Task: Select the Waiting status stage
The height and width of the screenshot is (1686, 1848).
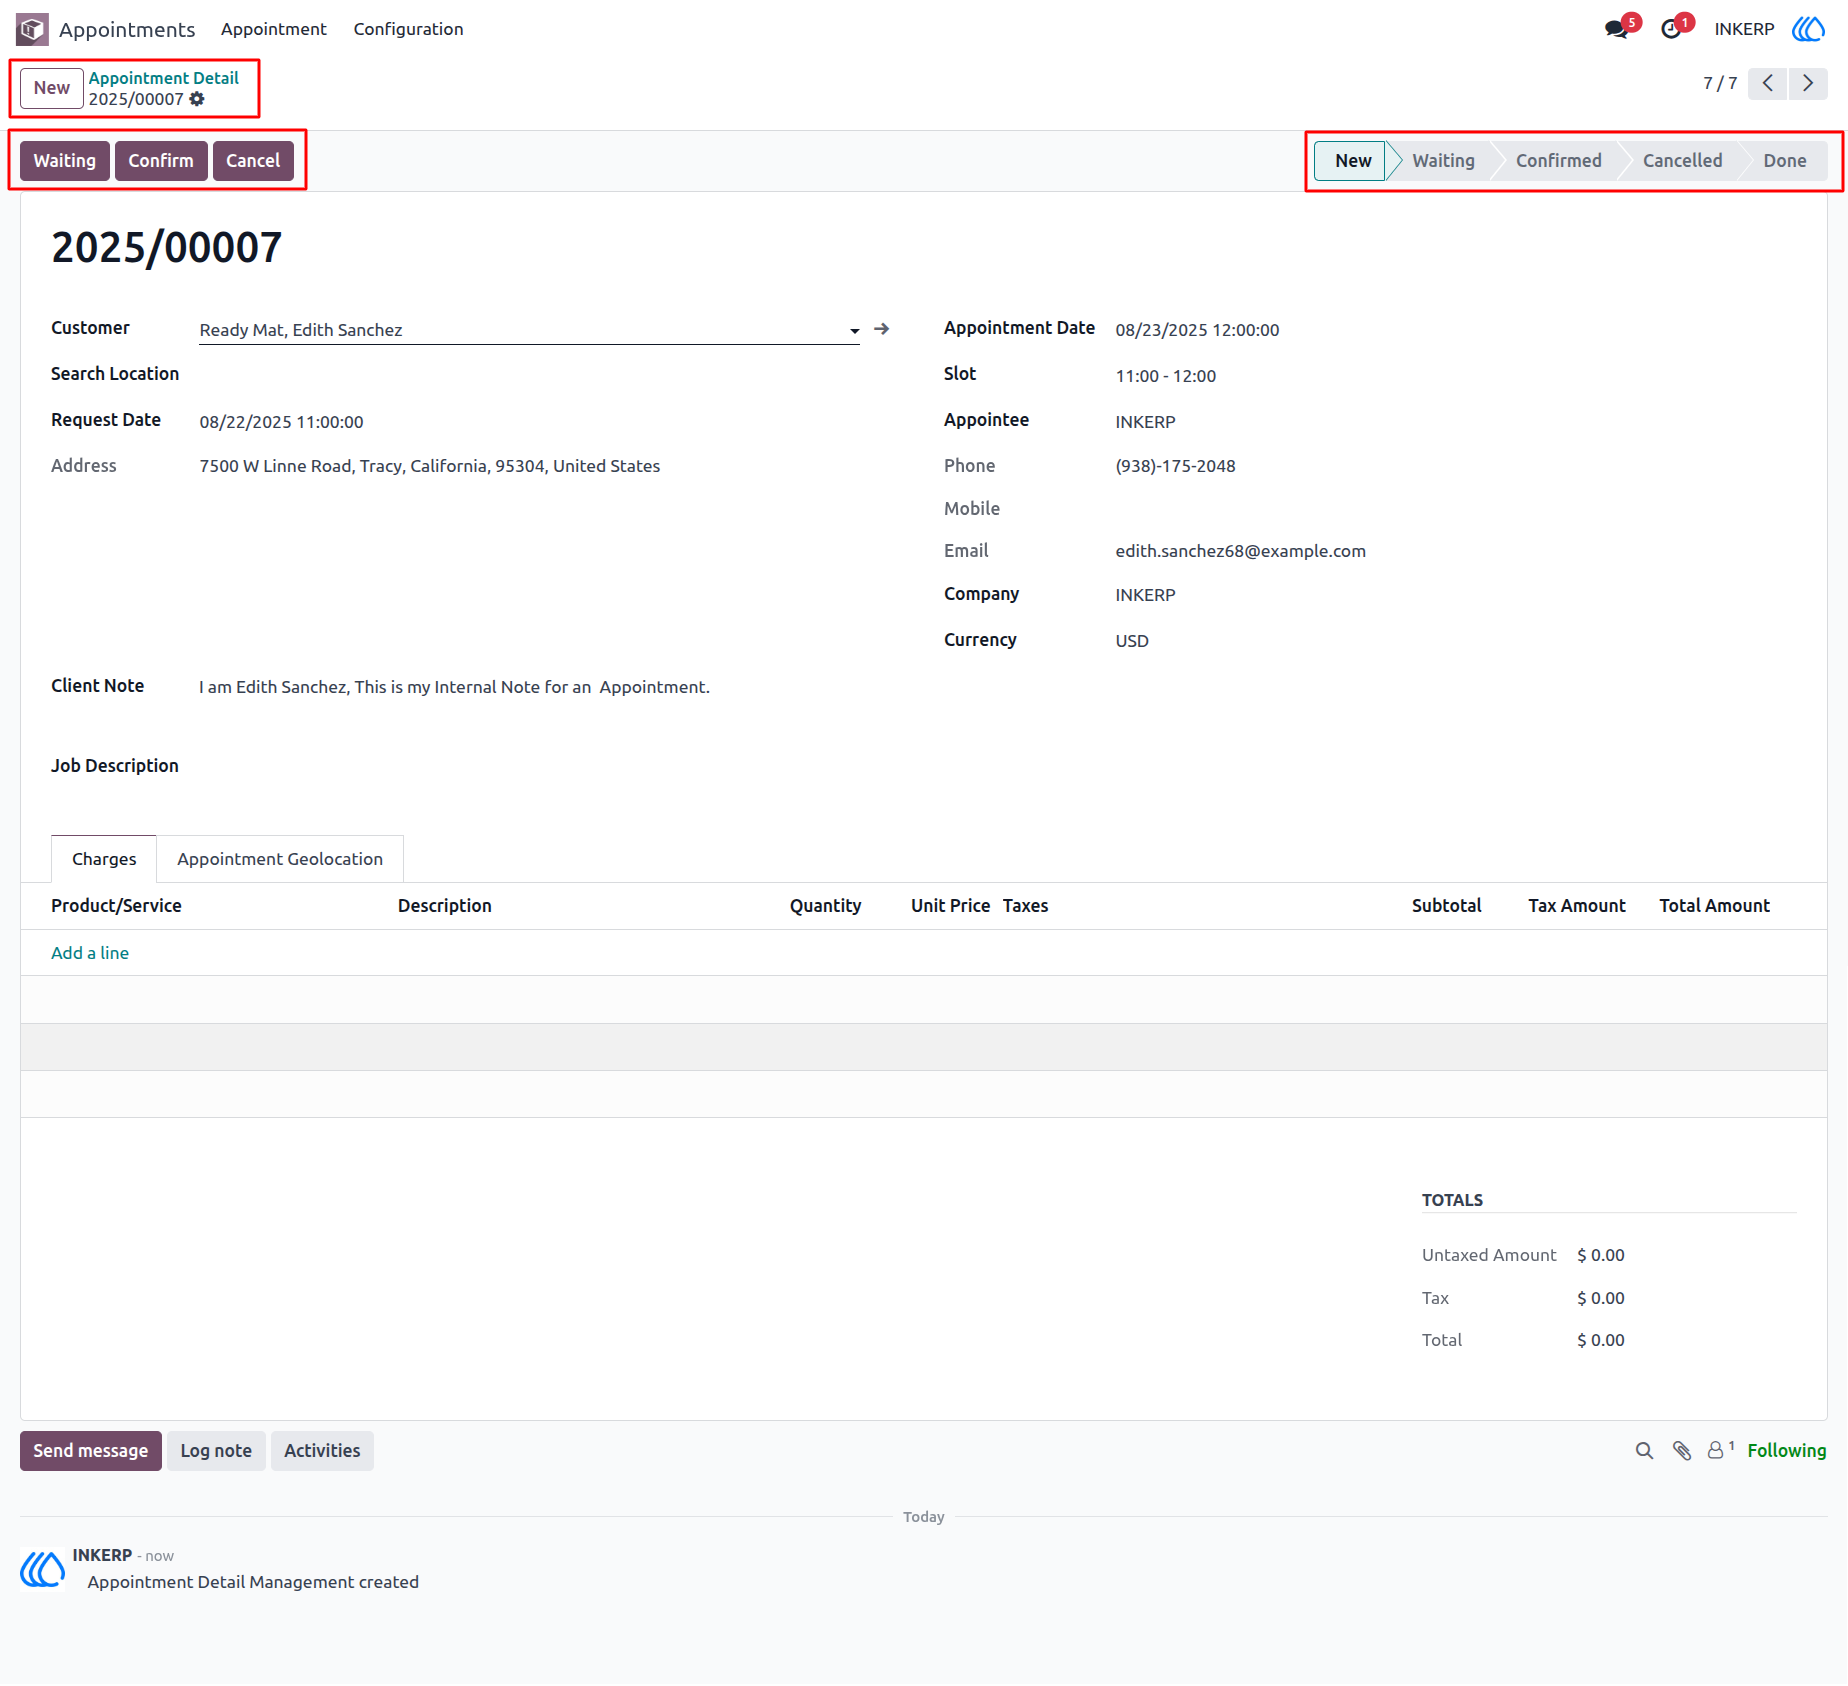Action: (1443, 161)
